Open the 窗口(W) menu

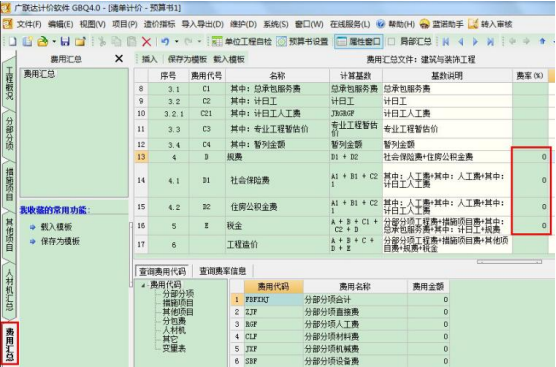click(x=309, y=24)
